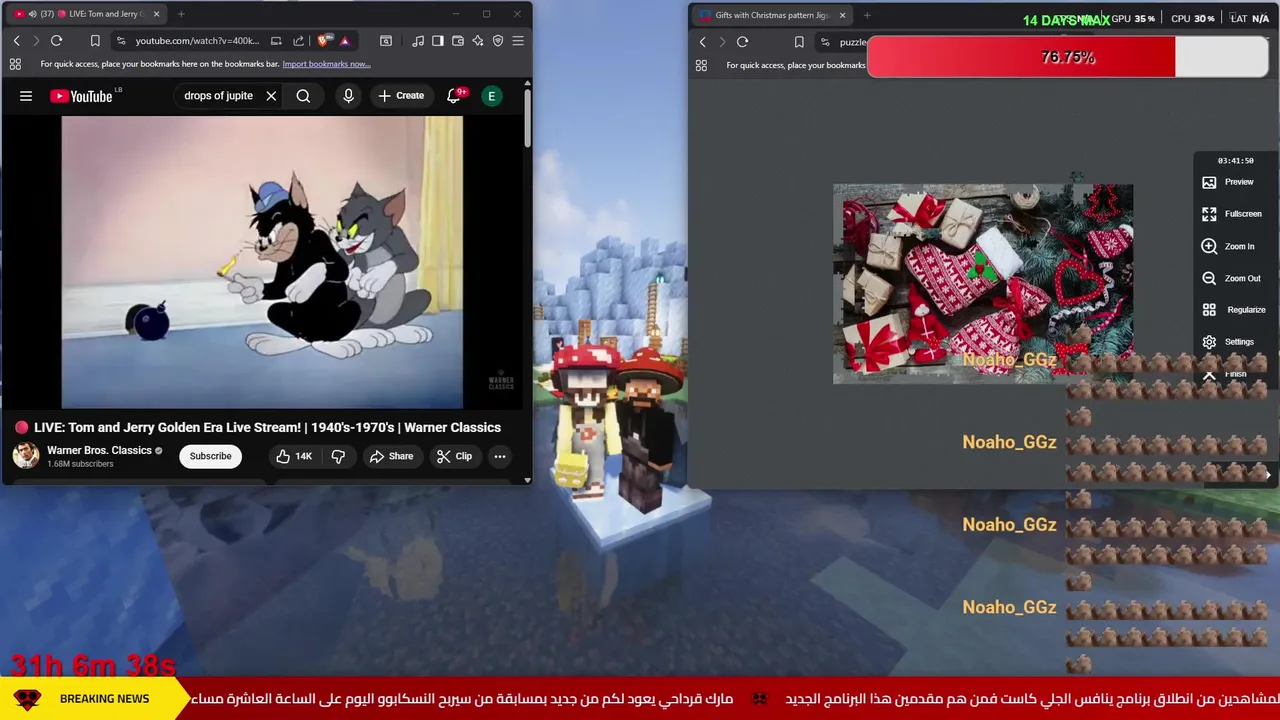This screenshot has width=1280, height=720.
Task: Like the Tom and Jerry video
Action: pos(294,456)
